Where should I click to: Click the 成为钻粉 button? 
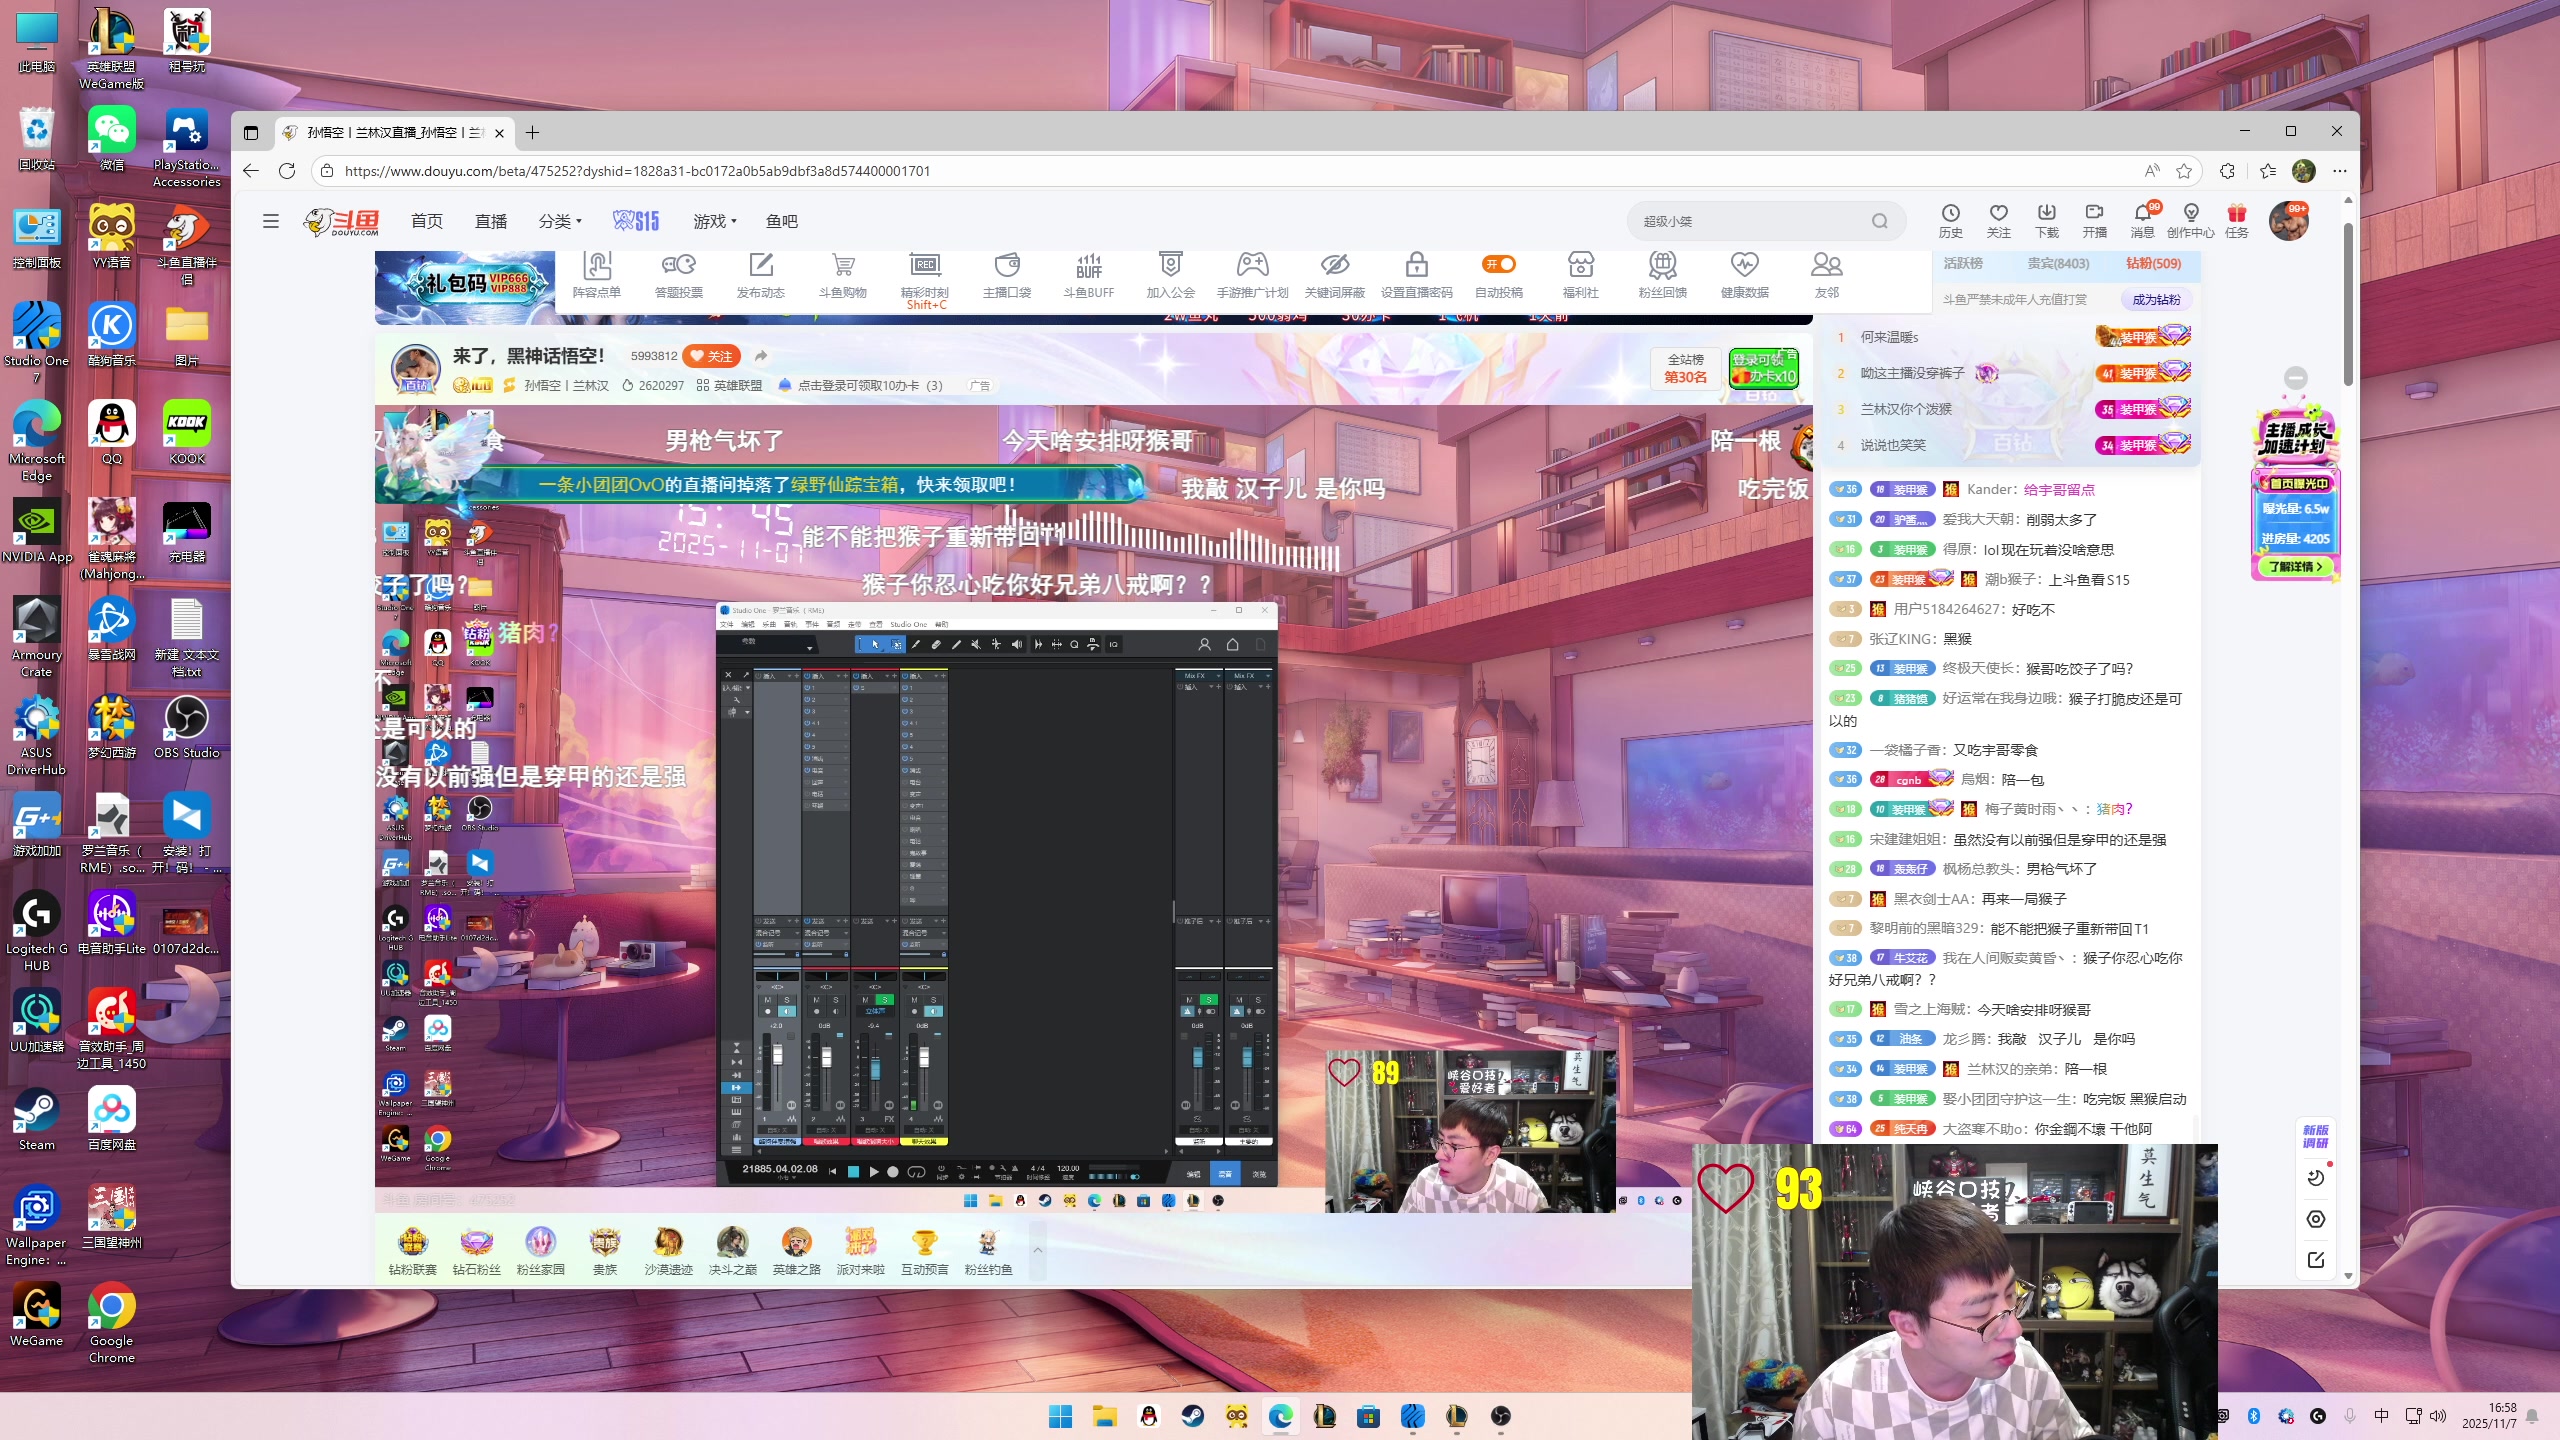[2156, 300]
